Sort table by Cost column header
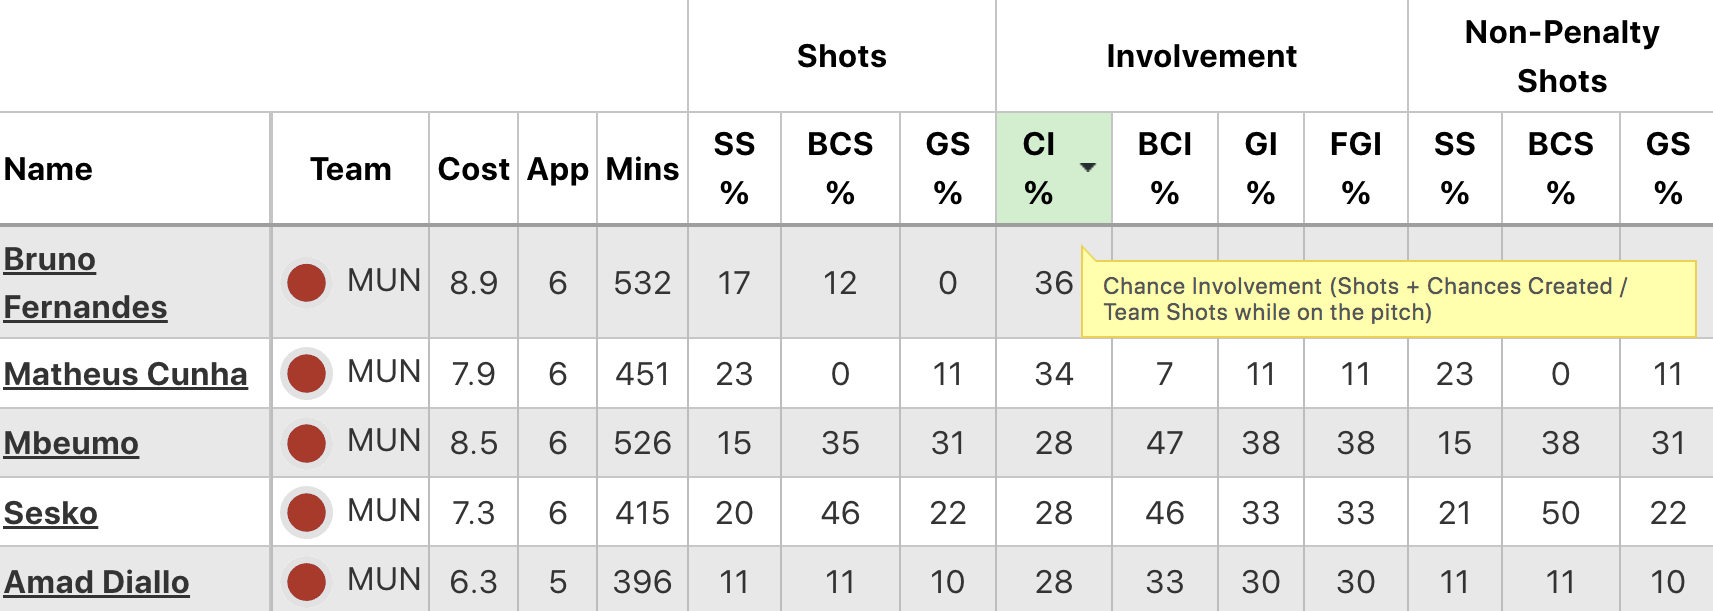The height and width of the screenshot is (611, 1713). (x=473, y=169)
